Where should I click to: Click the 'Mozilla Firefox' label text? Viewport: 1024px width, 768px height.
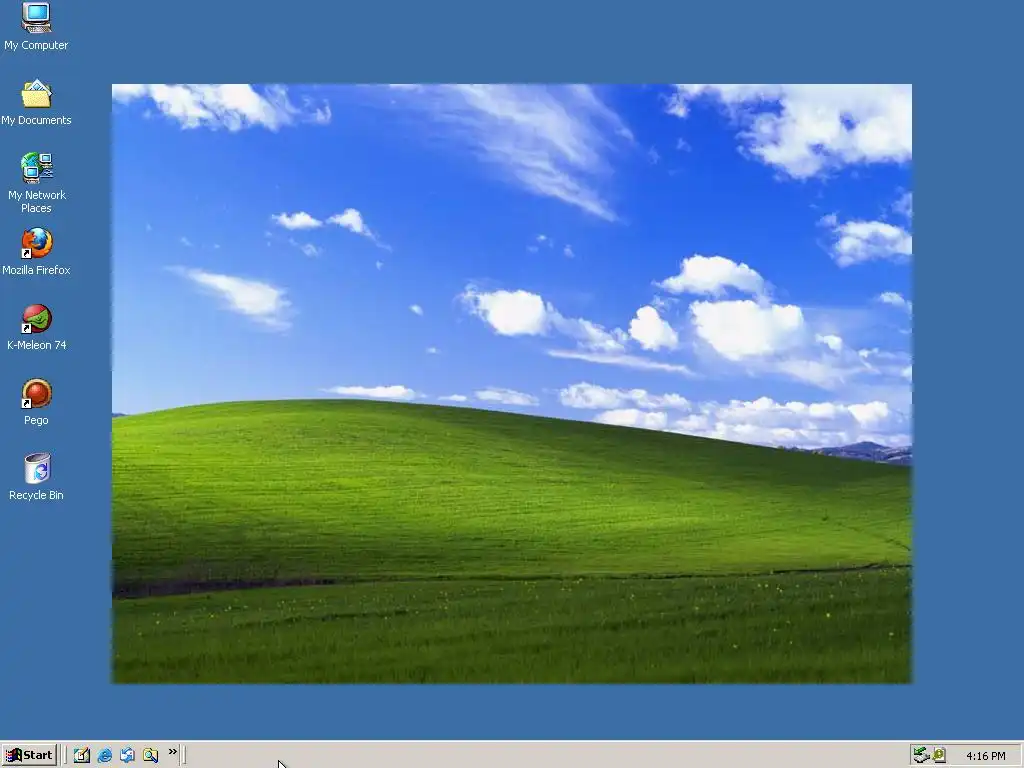(x=36, y=270)
